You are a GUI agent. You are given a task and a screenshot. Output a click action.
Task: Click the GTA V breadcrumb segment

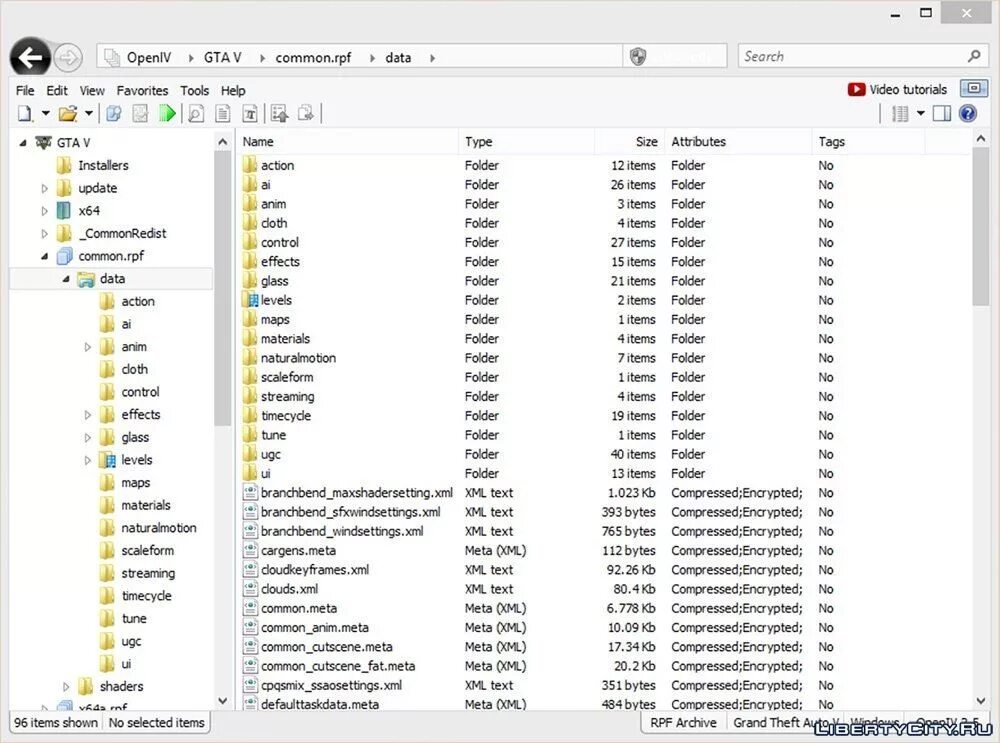point(222,57)
